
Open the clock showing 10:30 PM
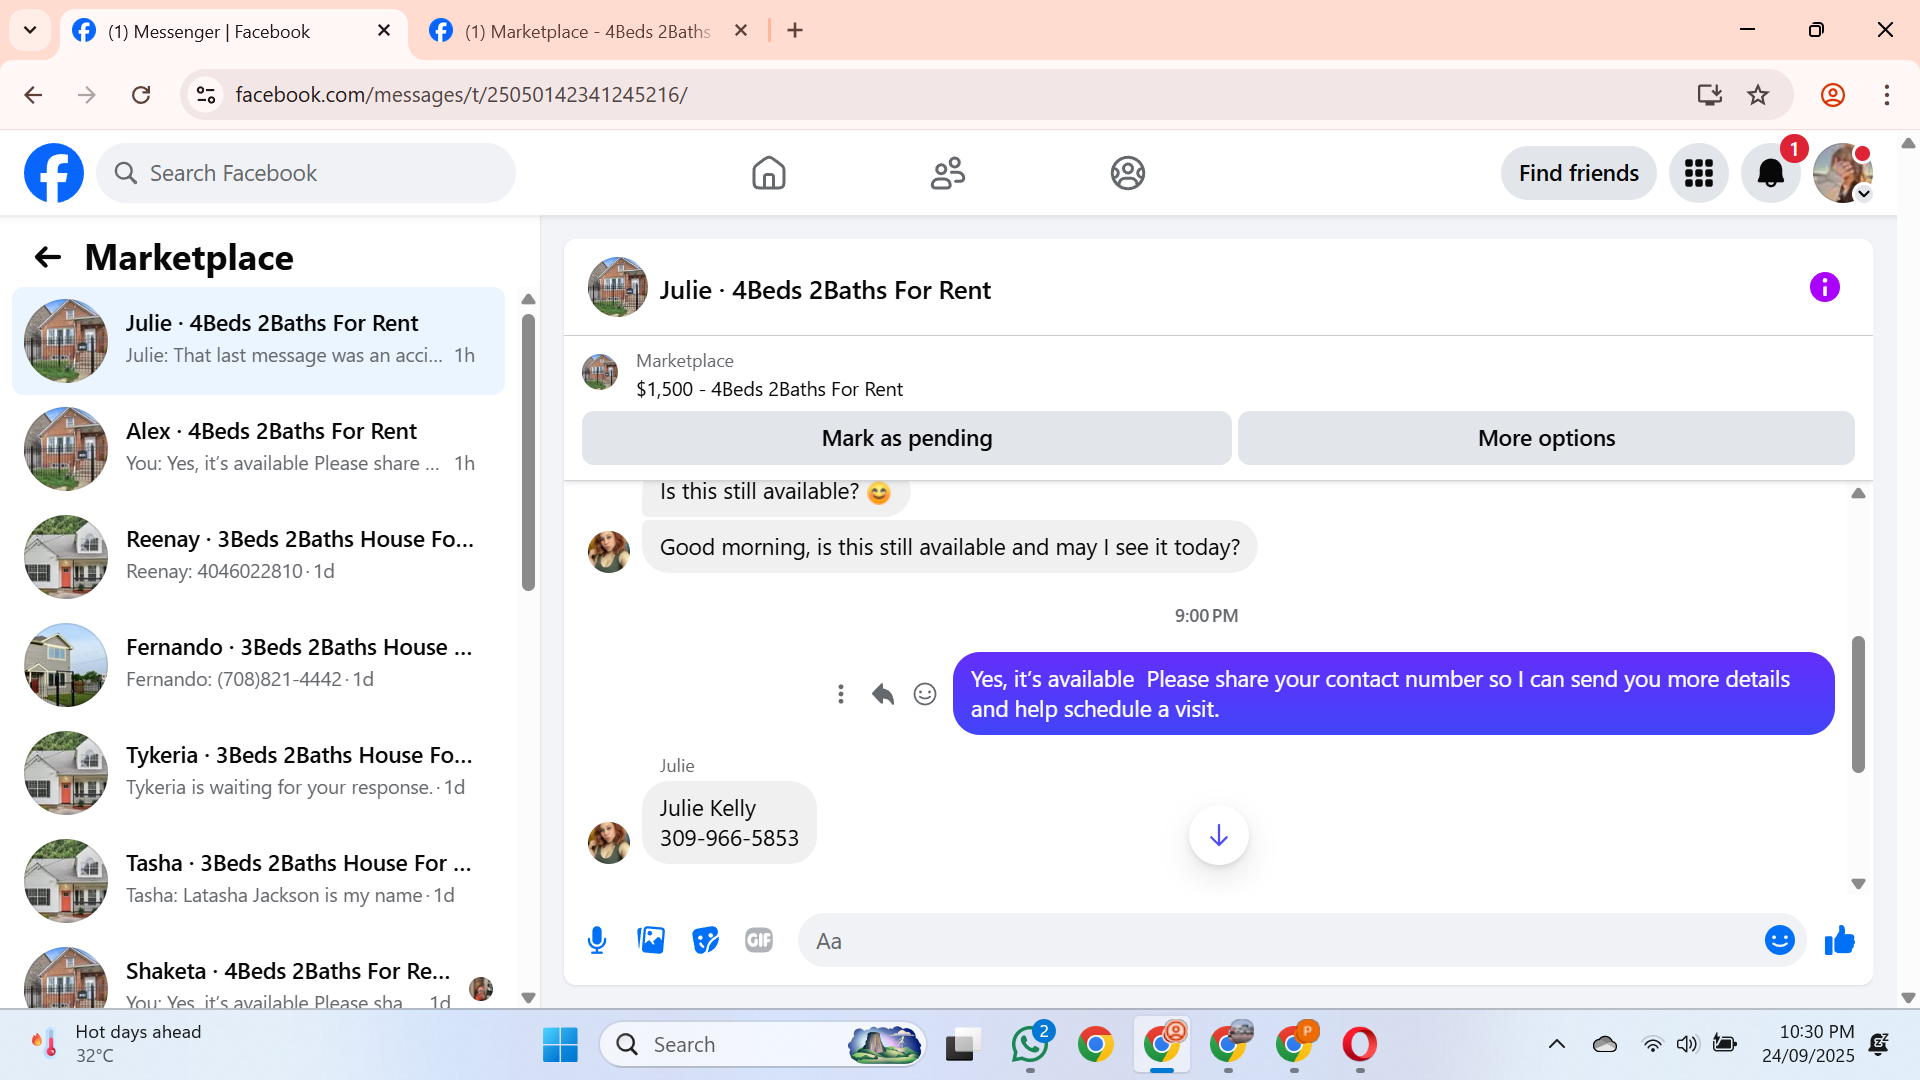[x=1808, y=1044]
